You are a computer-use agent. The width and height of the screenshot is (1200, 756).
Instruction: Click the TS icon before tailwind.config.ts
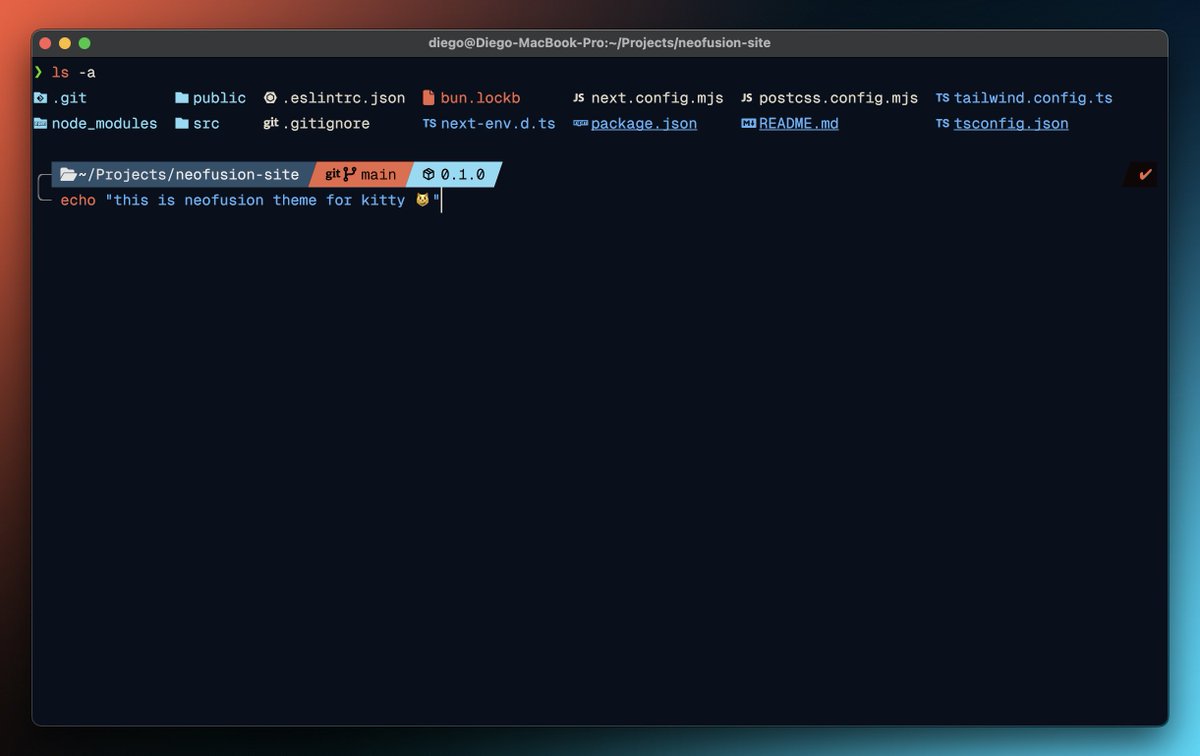coord(942,97)
